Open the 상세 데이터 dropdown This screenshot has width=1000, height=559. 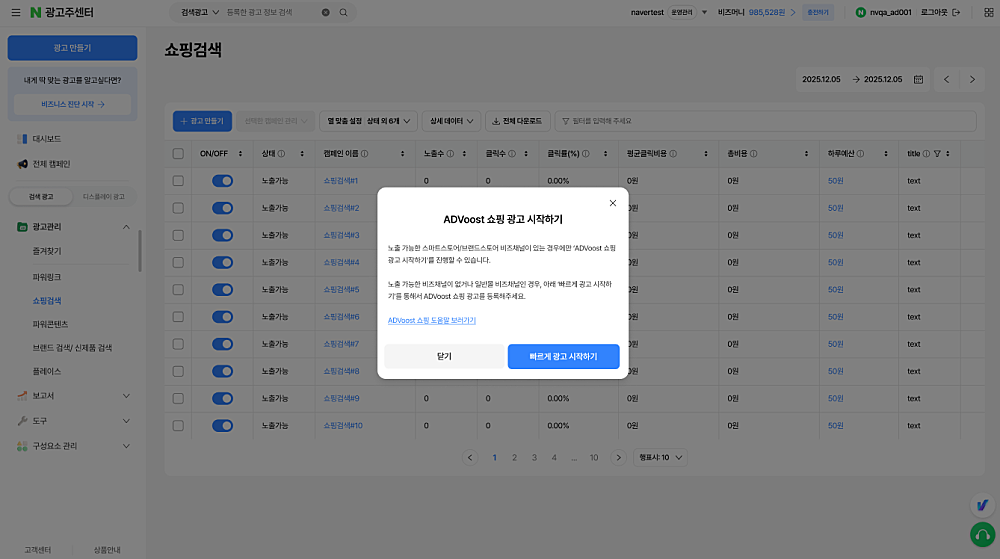point(451,121)
